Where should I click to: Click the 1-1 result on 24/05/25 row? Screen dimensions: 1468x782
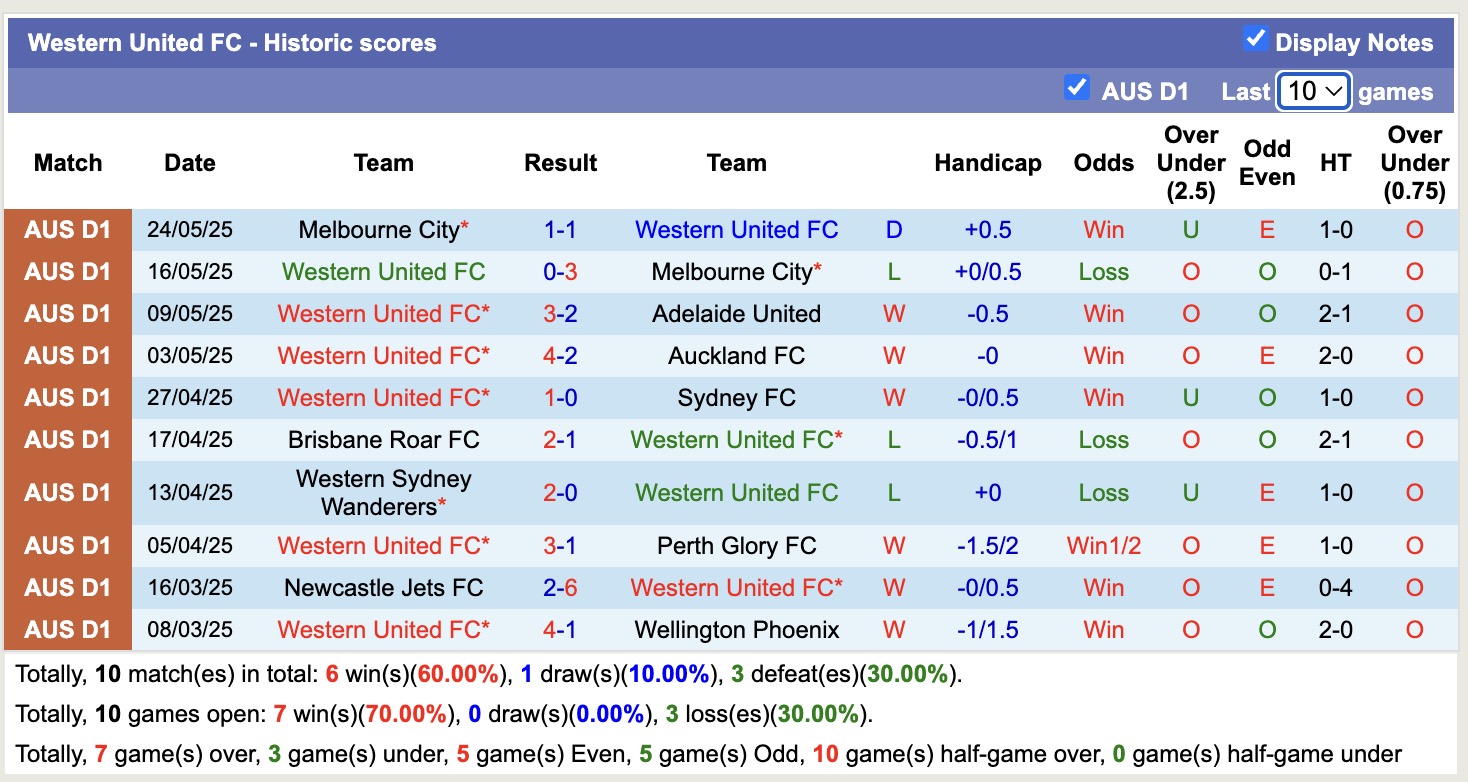point(559,229)
